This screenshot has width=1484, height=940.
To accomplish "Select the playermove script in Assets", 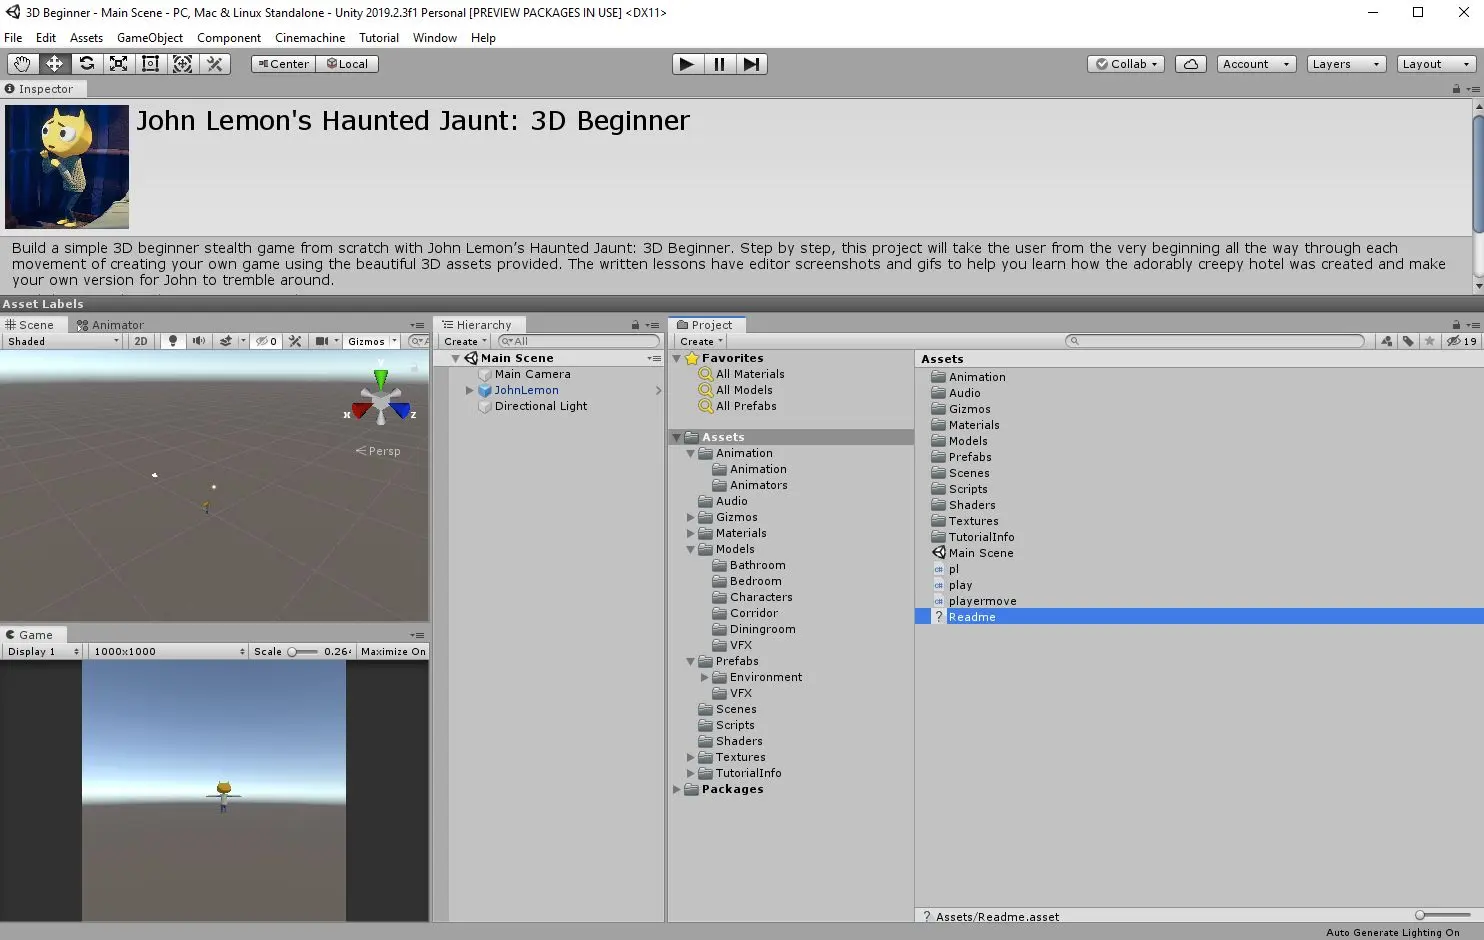I will pos(984,600).
